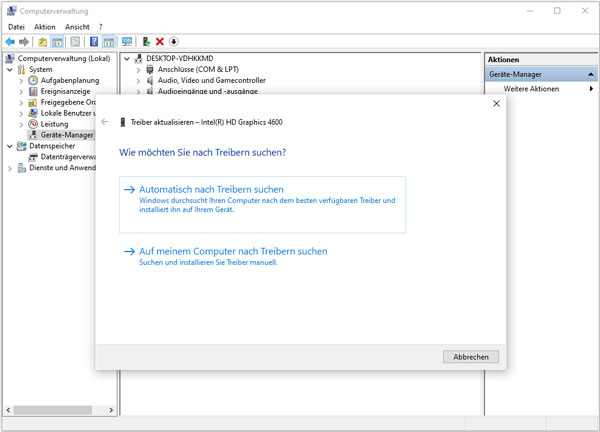Close the Treiber aktualisieren dialog
600x432 pixels.
click(497, 103)
